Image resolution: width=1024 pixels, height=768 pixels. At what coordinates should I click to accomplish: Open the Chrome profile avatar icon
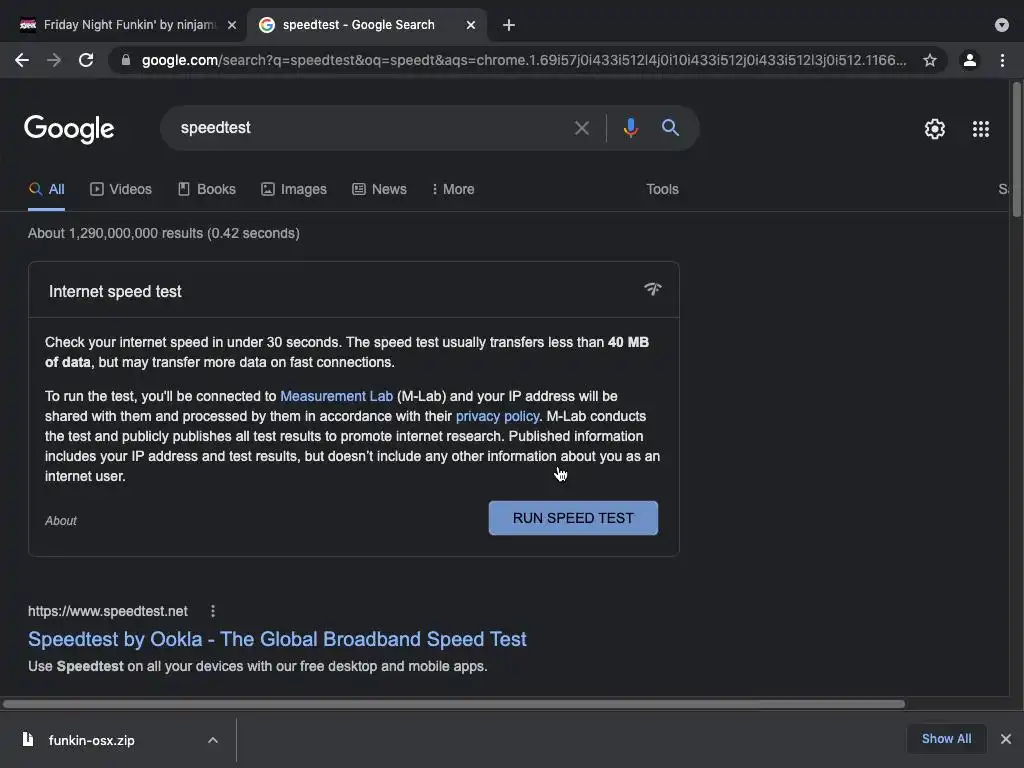pyautogui.click(x=970, y=60)
